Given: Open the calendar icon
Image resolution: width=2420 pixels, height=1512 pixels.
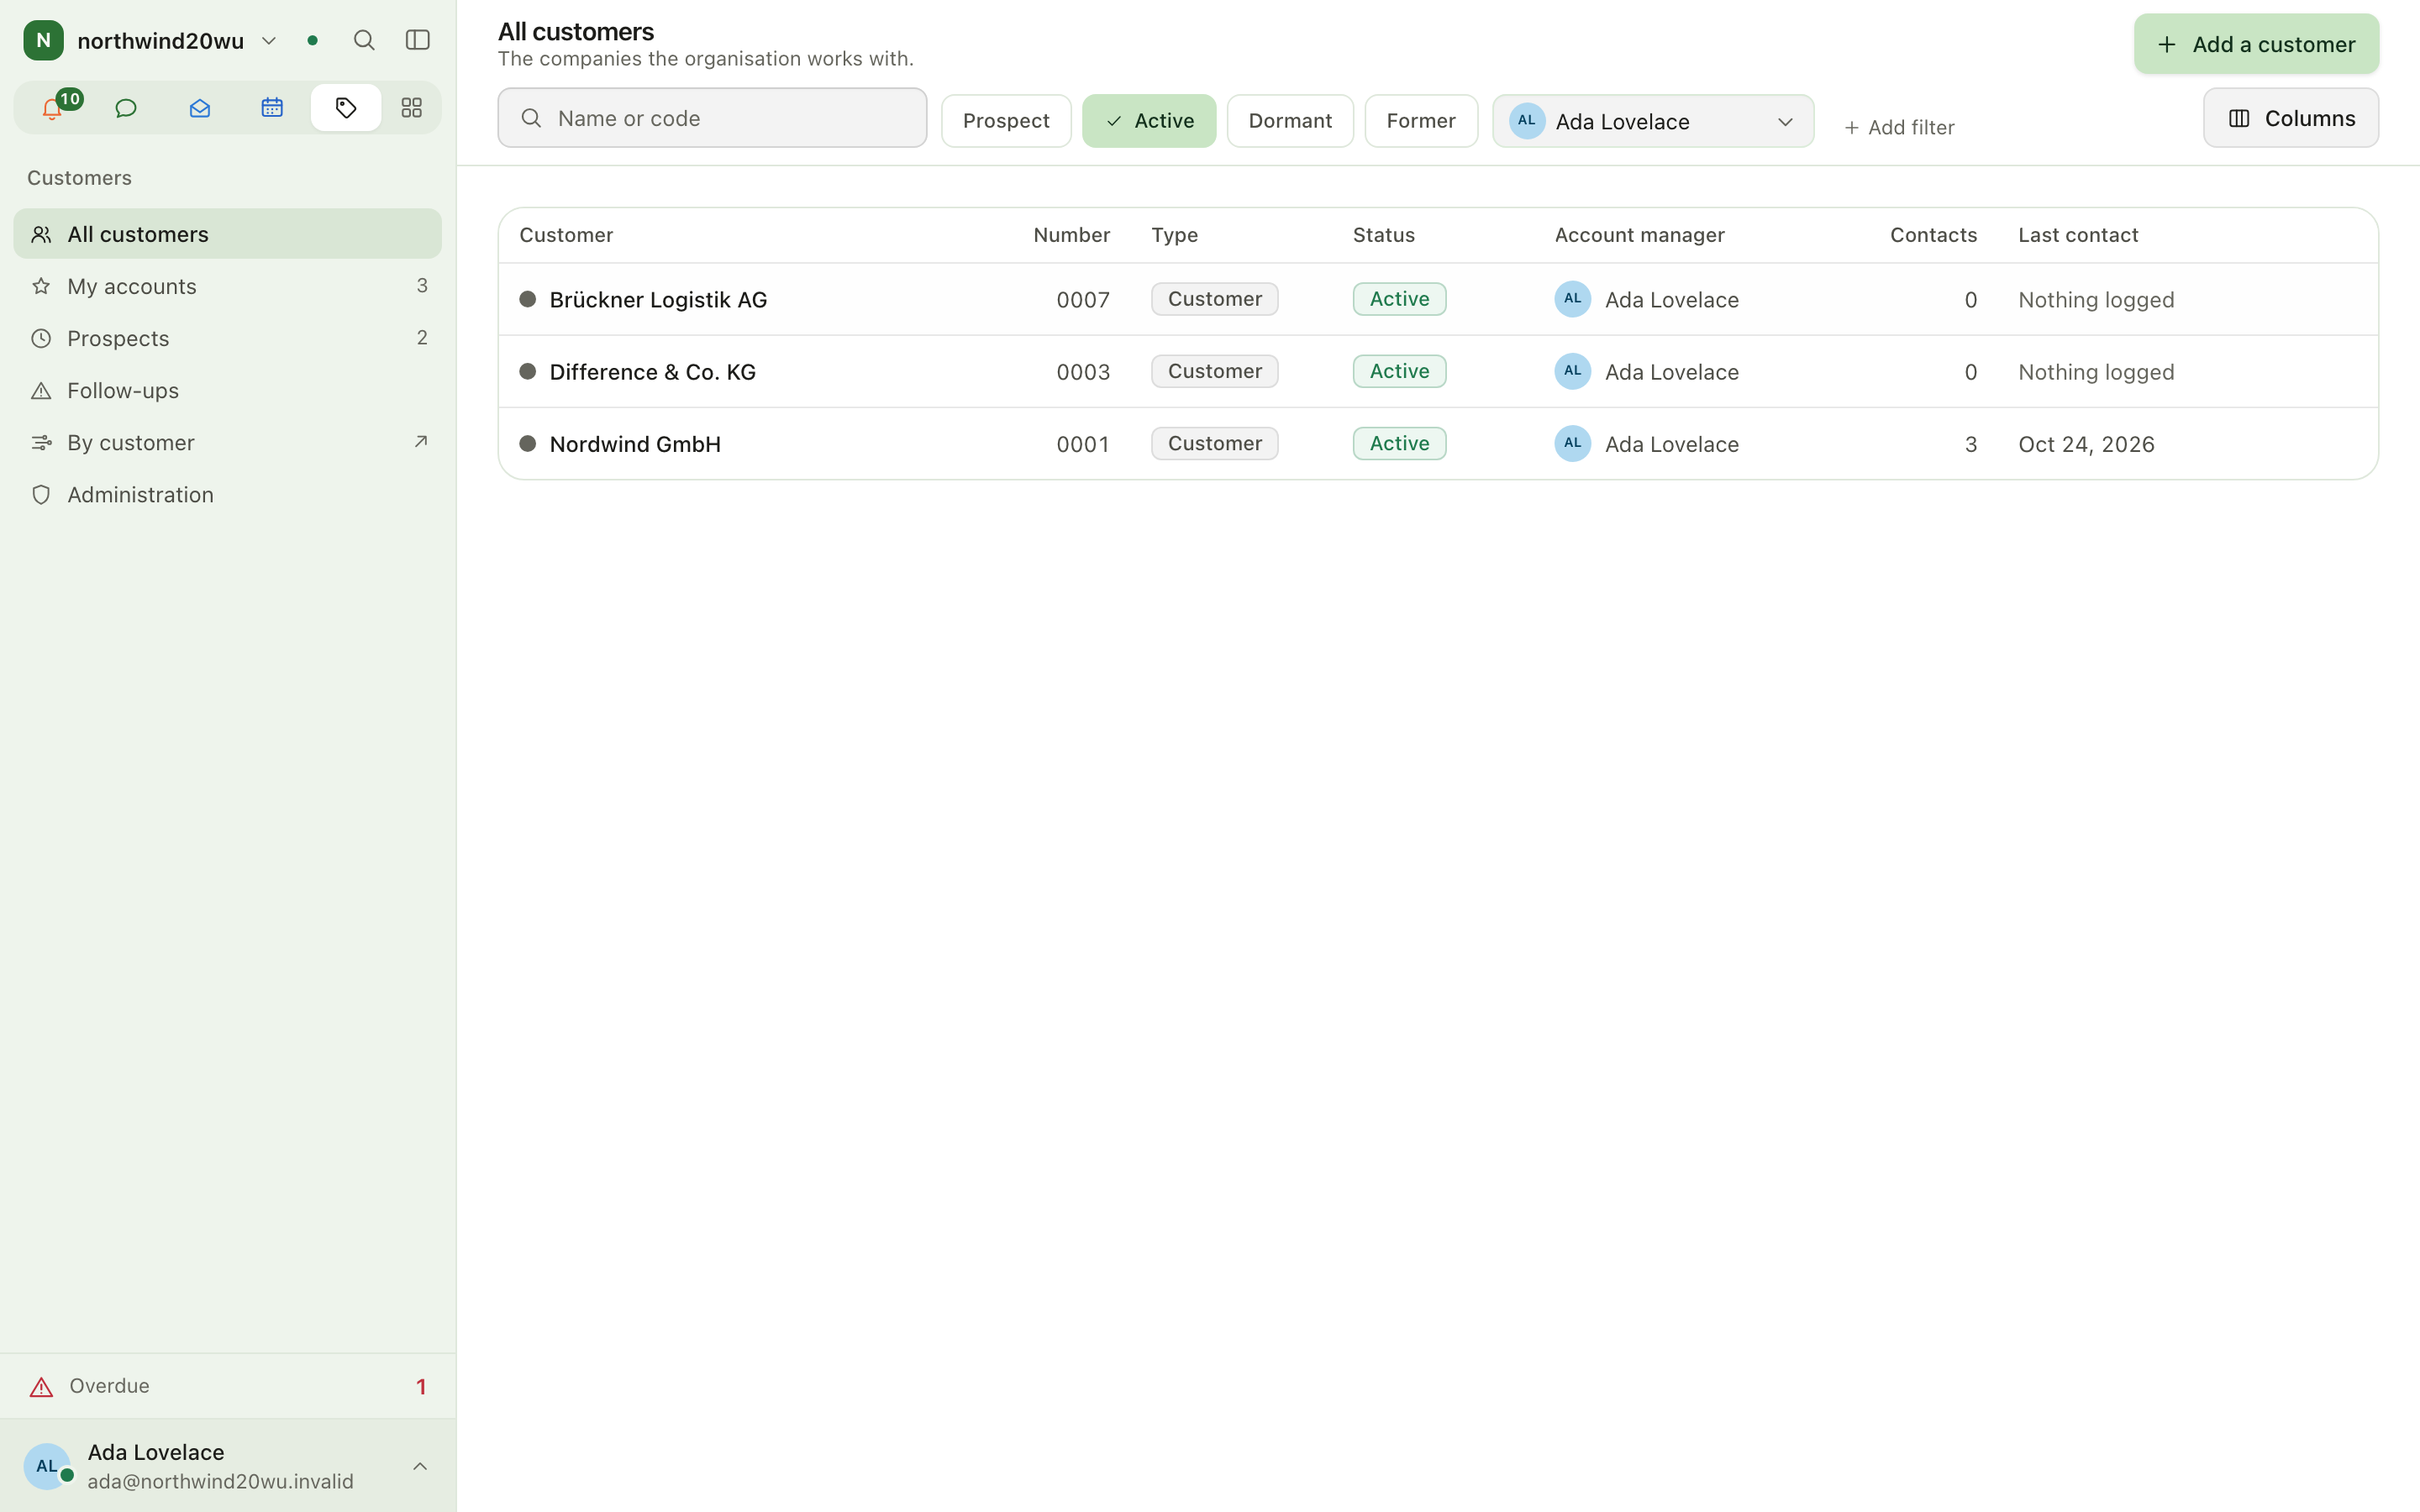Looking at the screenshot, I should [272, 108].
